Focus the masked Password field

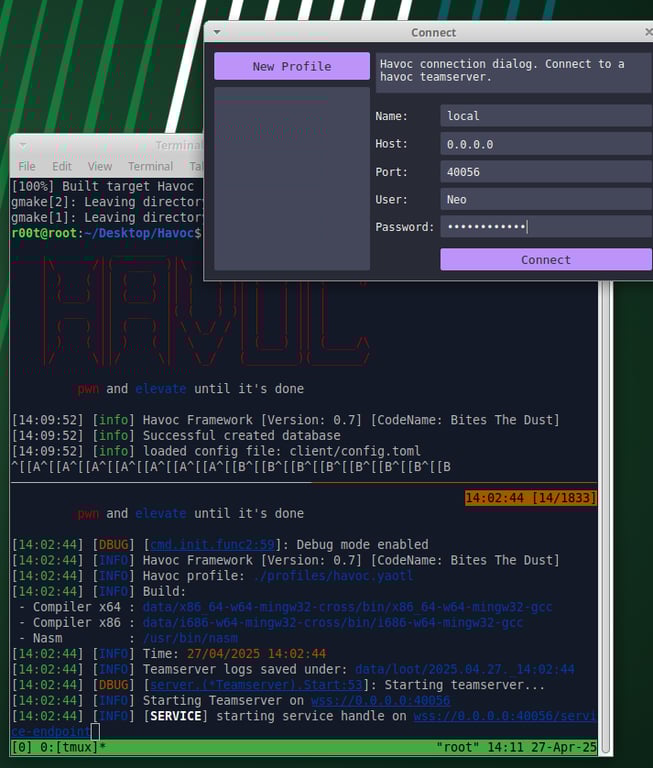(546, 227)
